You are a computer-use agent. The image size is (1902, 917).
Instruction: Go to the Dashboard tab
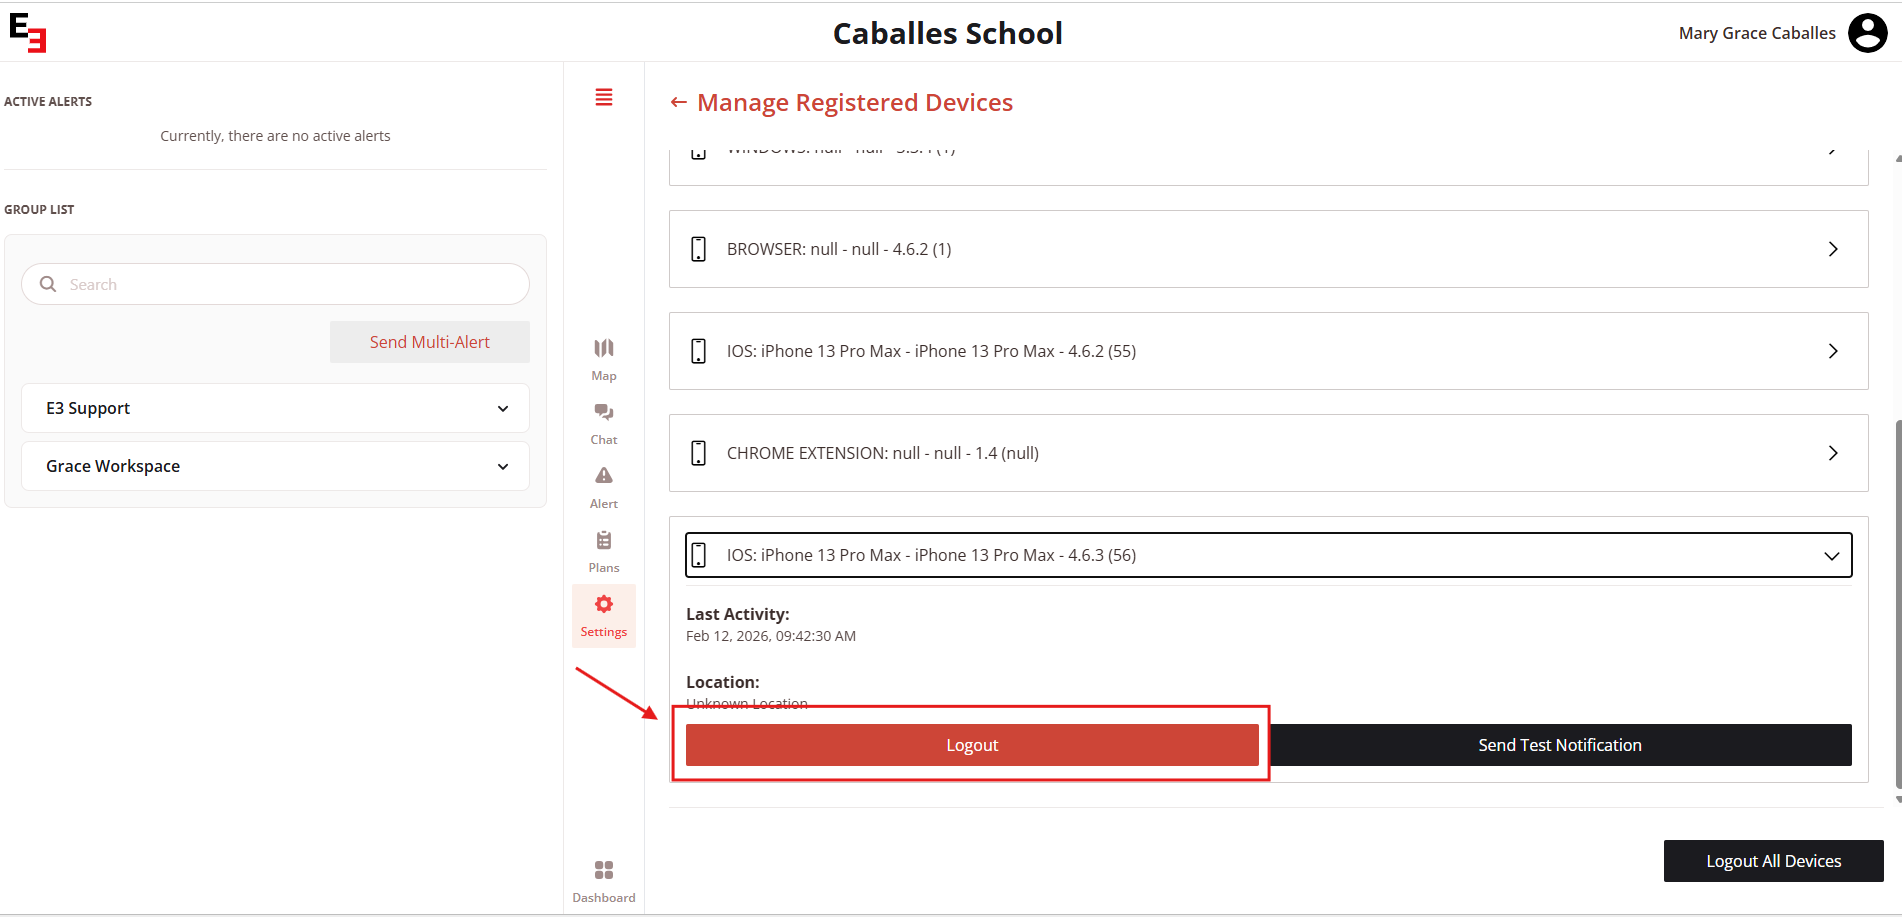604,880
